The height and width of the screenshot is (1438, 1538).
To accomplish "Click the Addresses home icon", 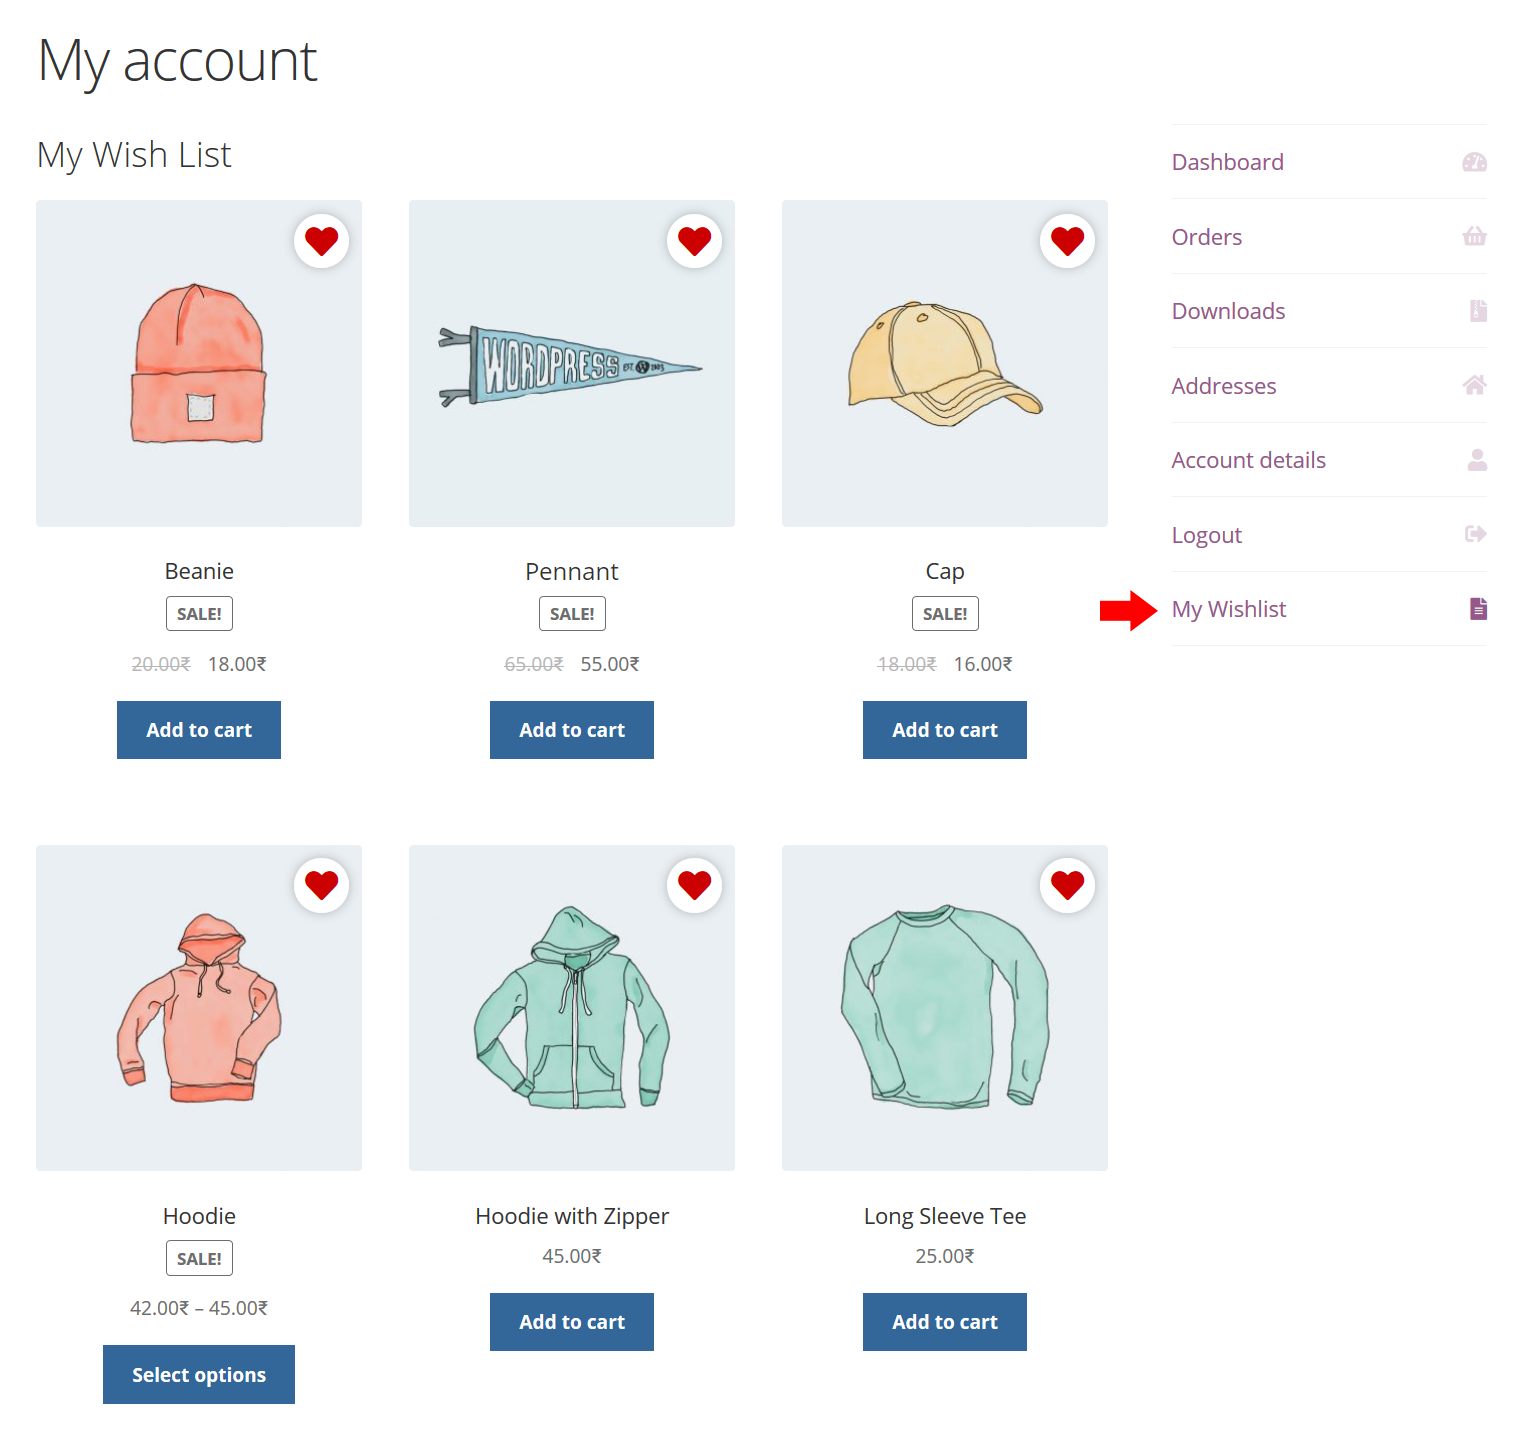I will coord(1474,384).
